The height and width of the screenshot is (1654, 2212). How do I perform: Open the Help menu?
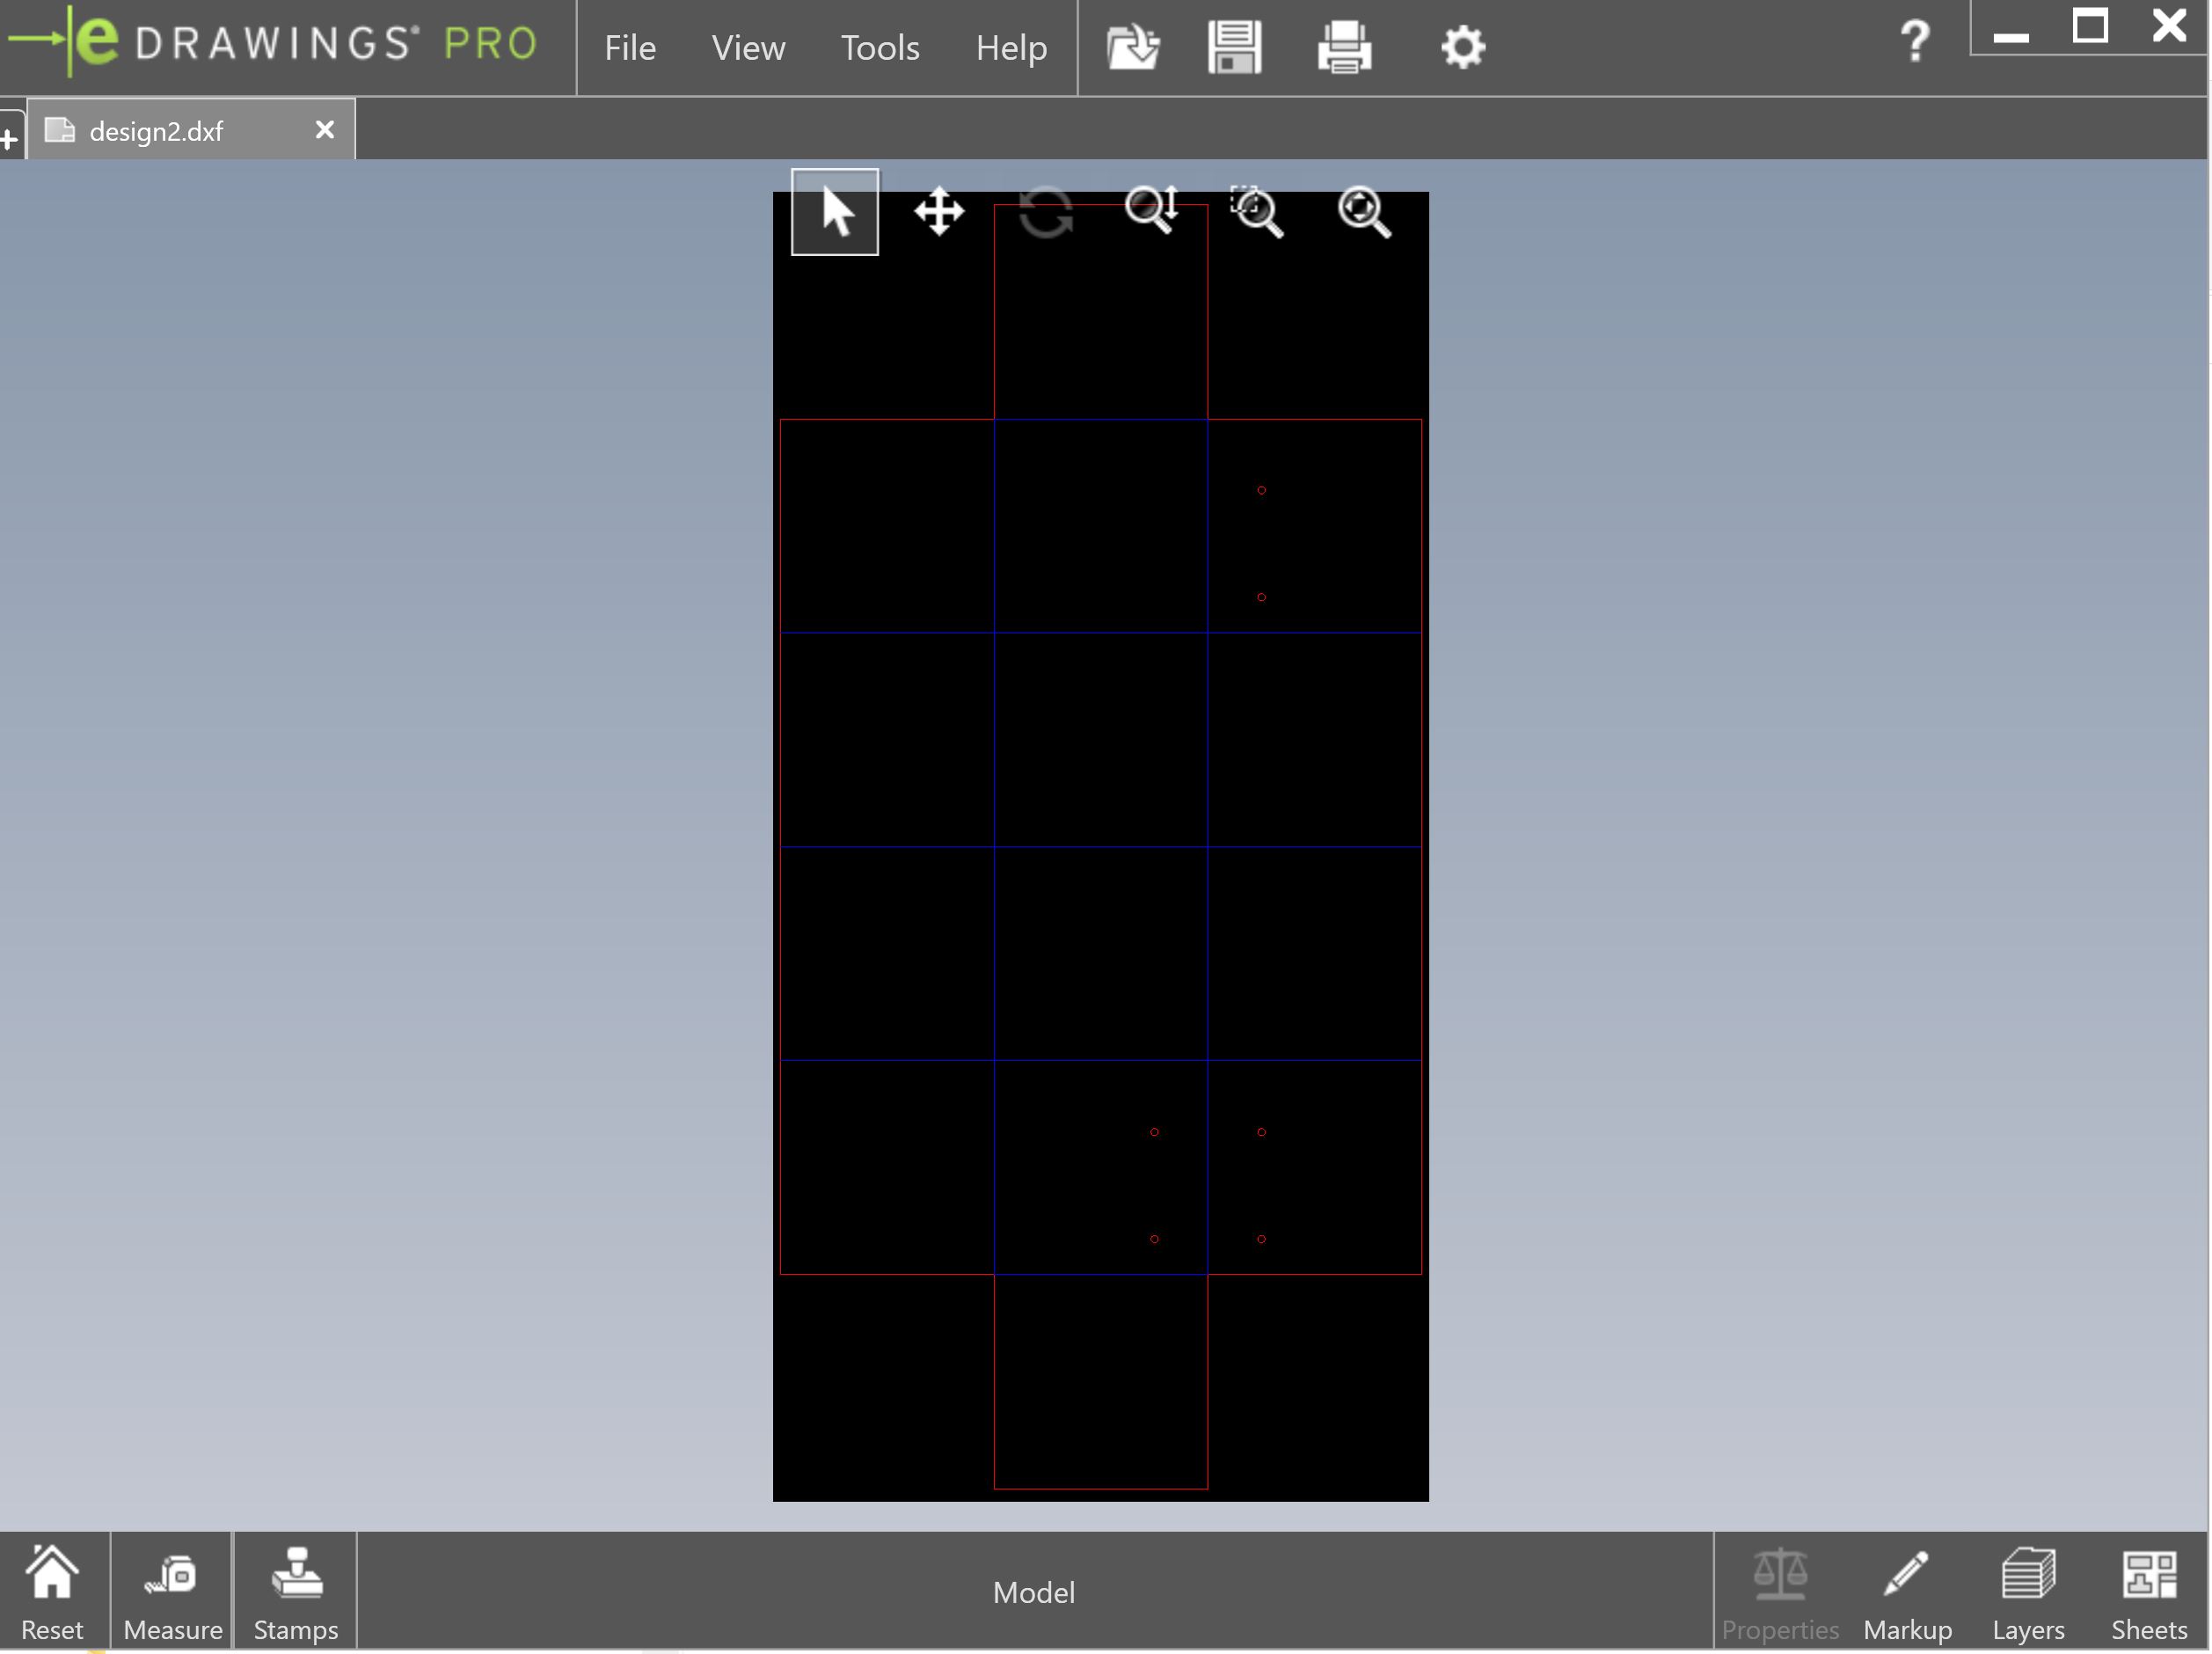click(1011, 47)
